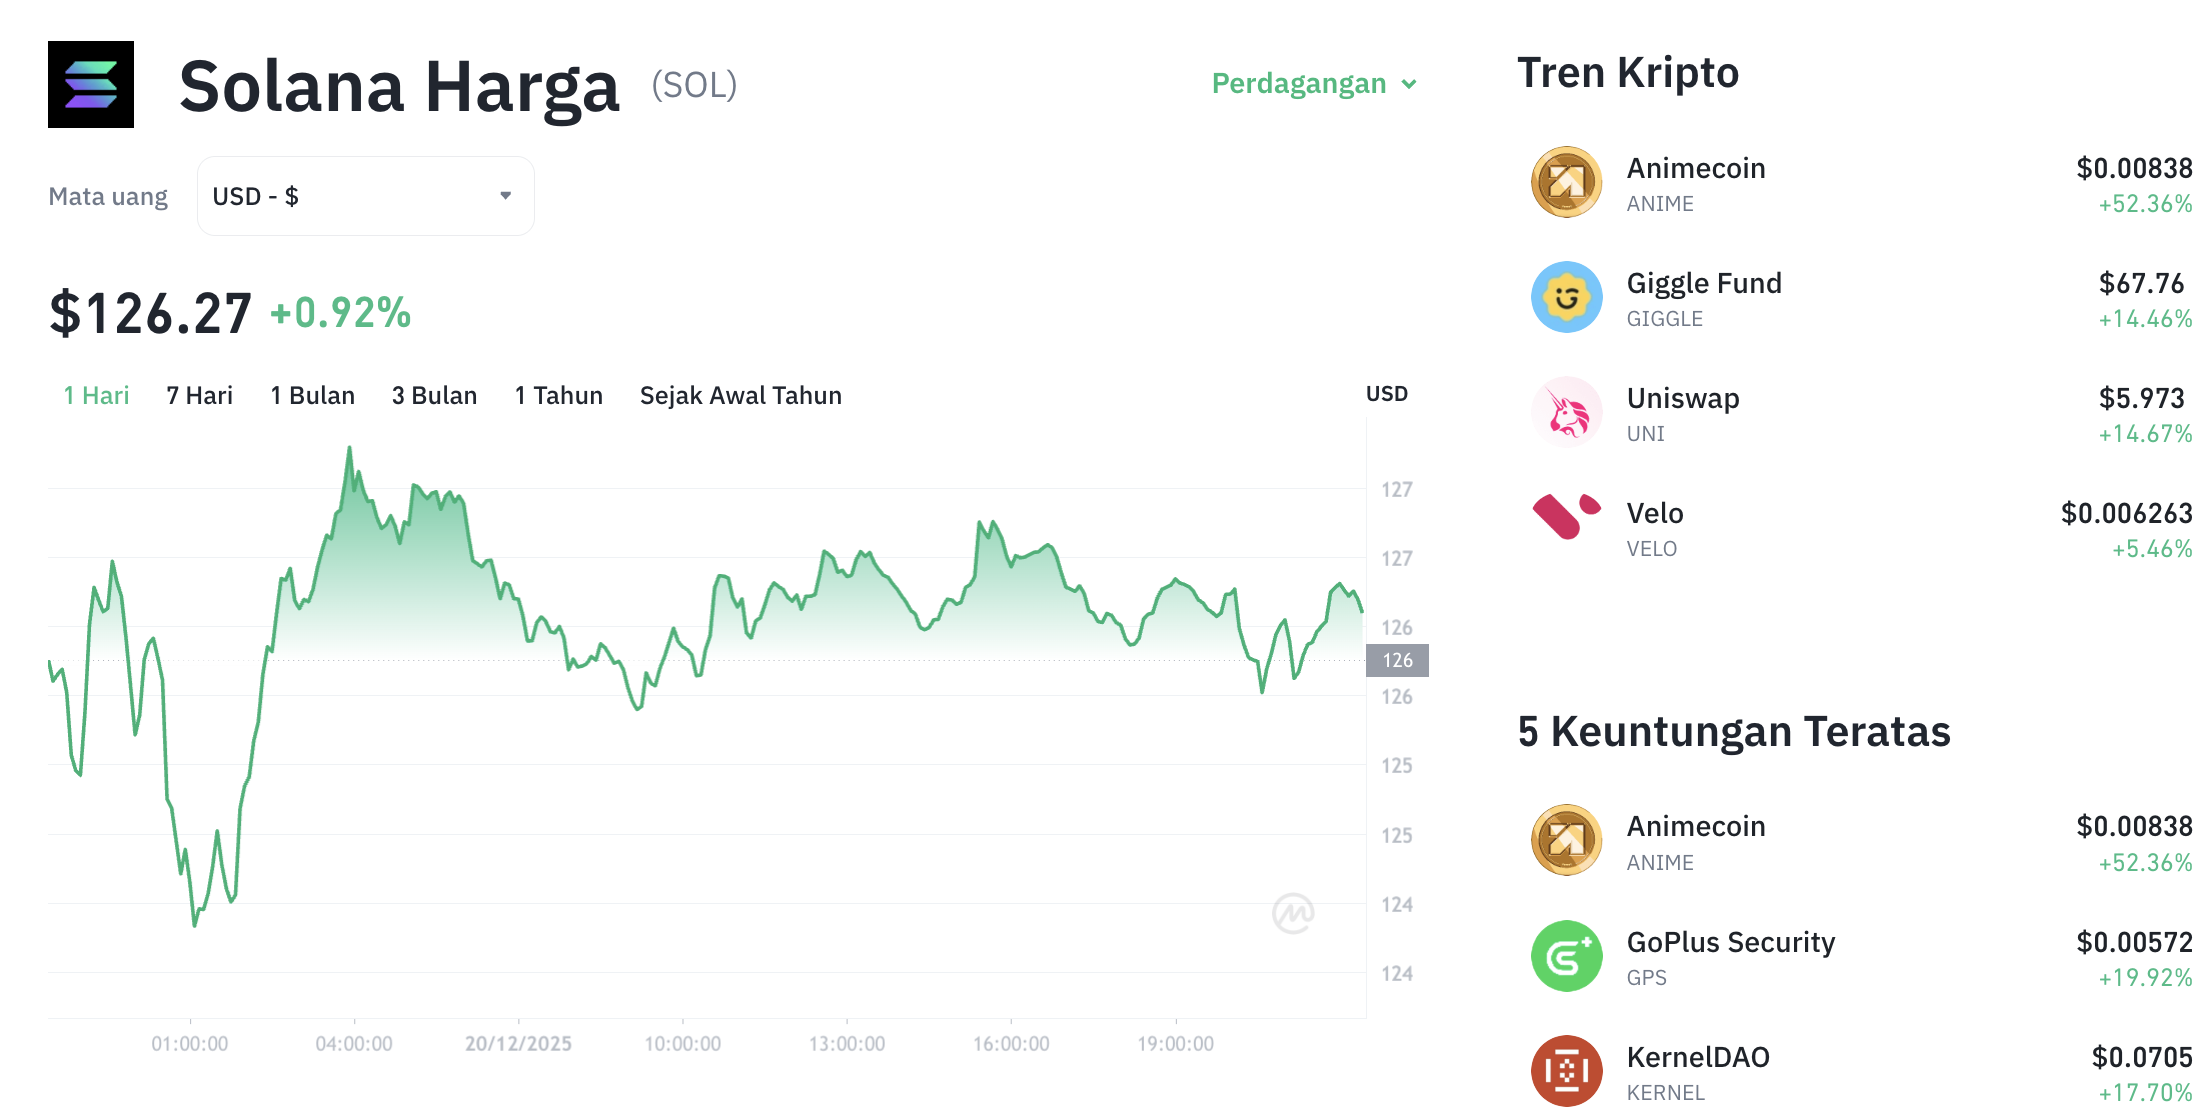This screenshot has width=2210, height=1118.
Task: Open Uniswap via its unicorn icon
Action: [x=1566, y=413]
